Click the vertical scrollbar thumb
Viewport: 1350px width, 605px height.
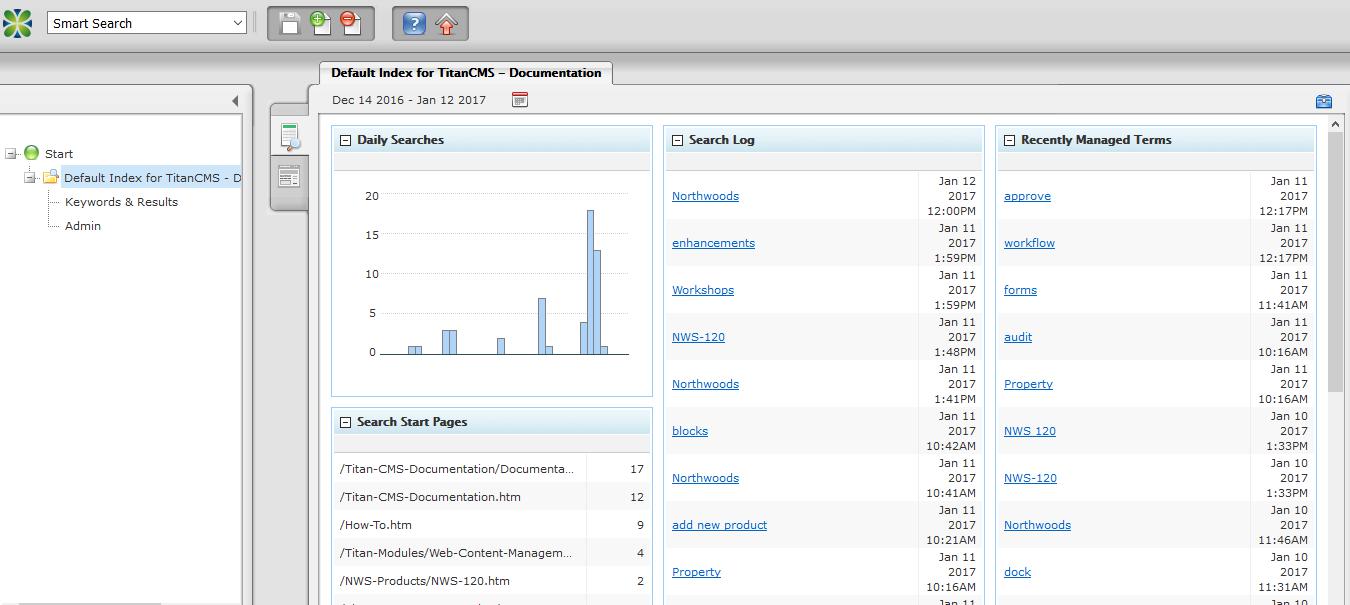(x=1335, y=260)
